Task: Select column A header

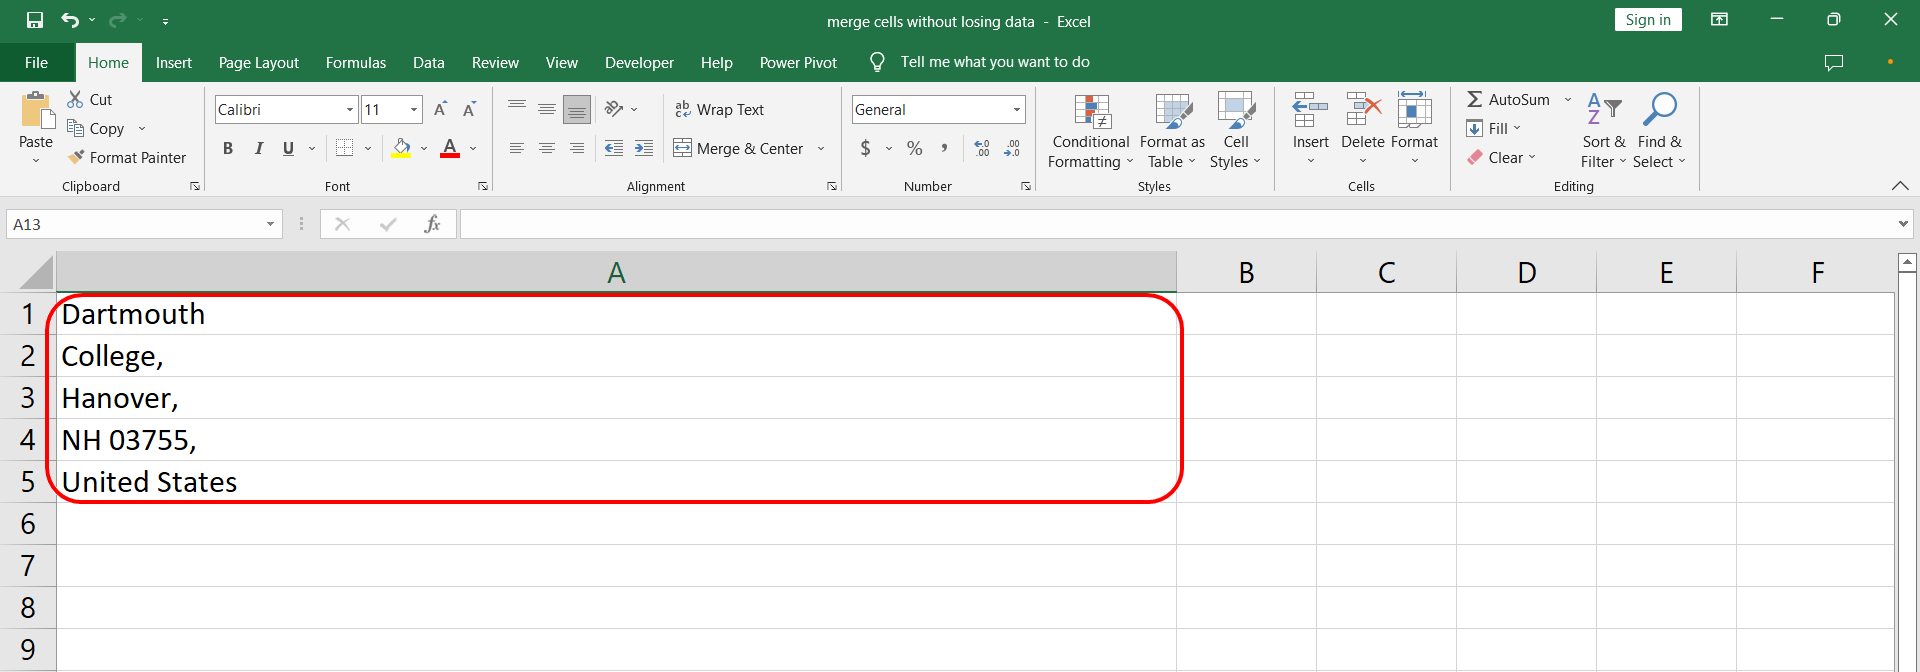Action: tap(616, 272)
